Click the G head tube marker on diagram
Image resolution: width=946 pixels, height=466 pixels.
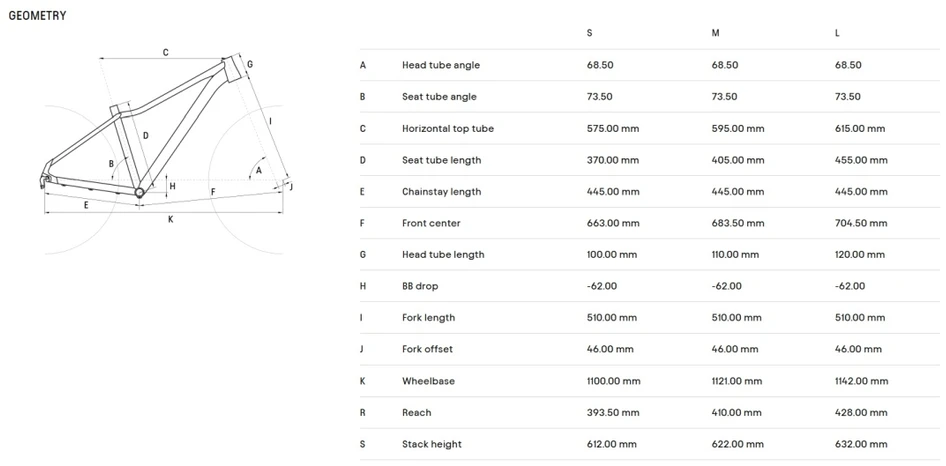coord(250,64)
